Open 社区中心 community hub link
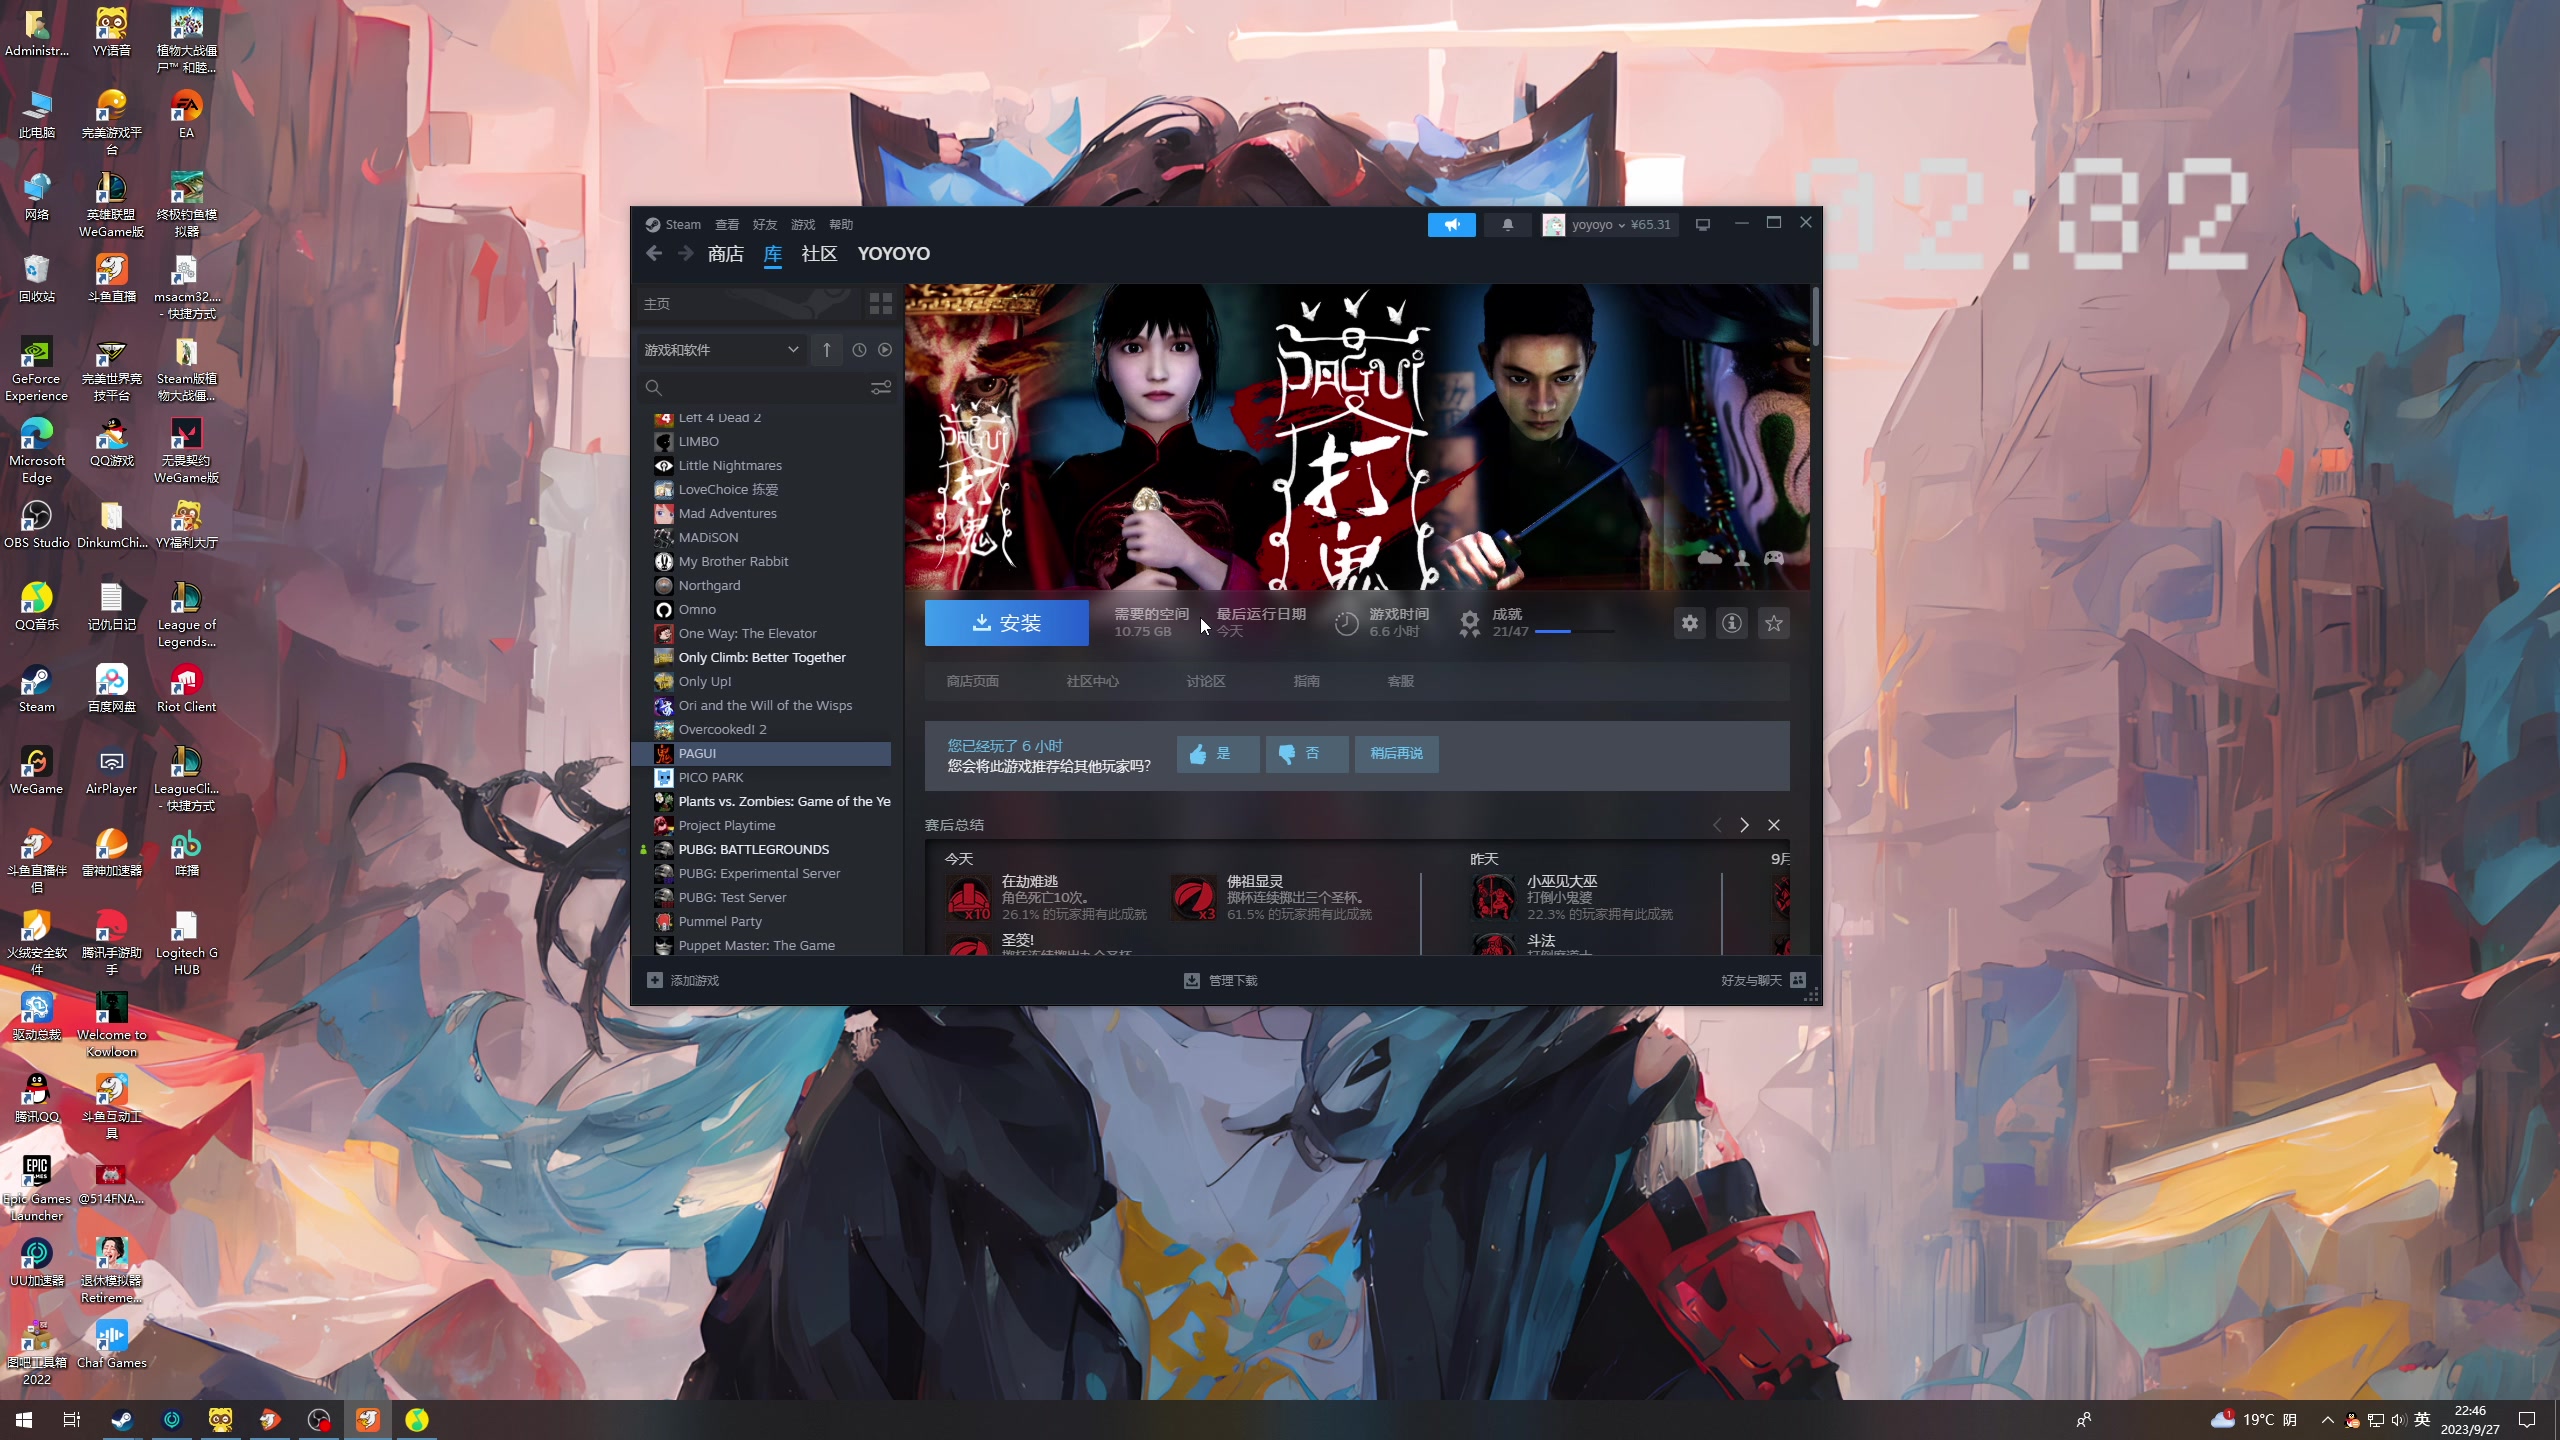This screenshot has height=1440, width=2560. tap(1092, 681)
